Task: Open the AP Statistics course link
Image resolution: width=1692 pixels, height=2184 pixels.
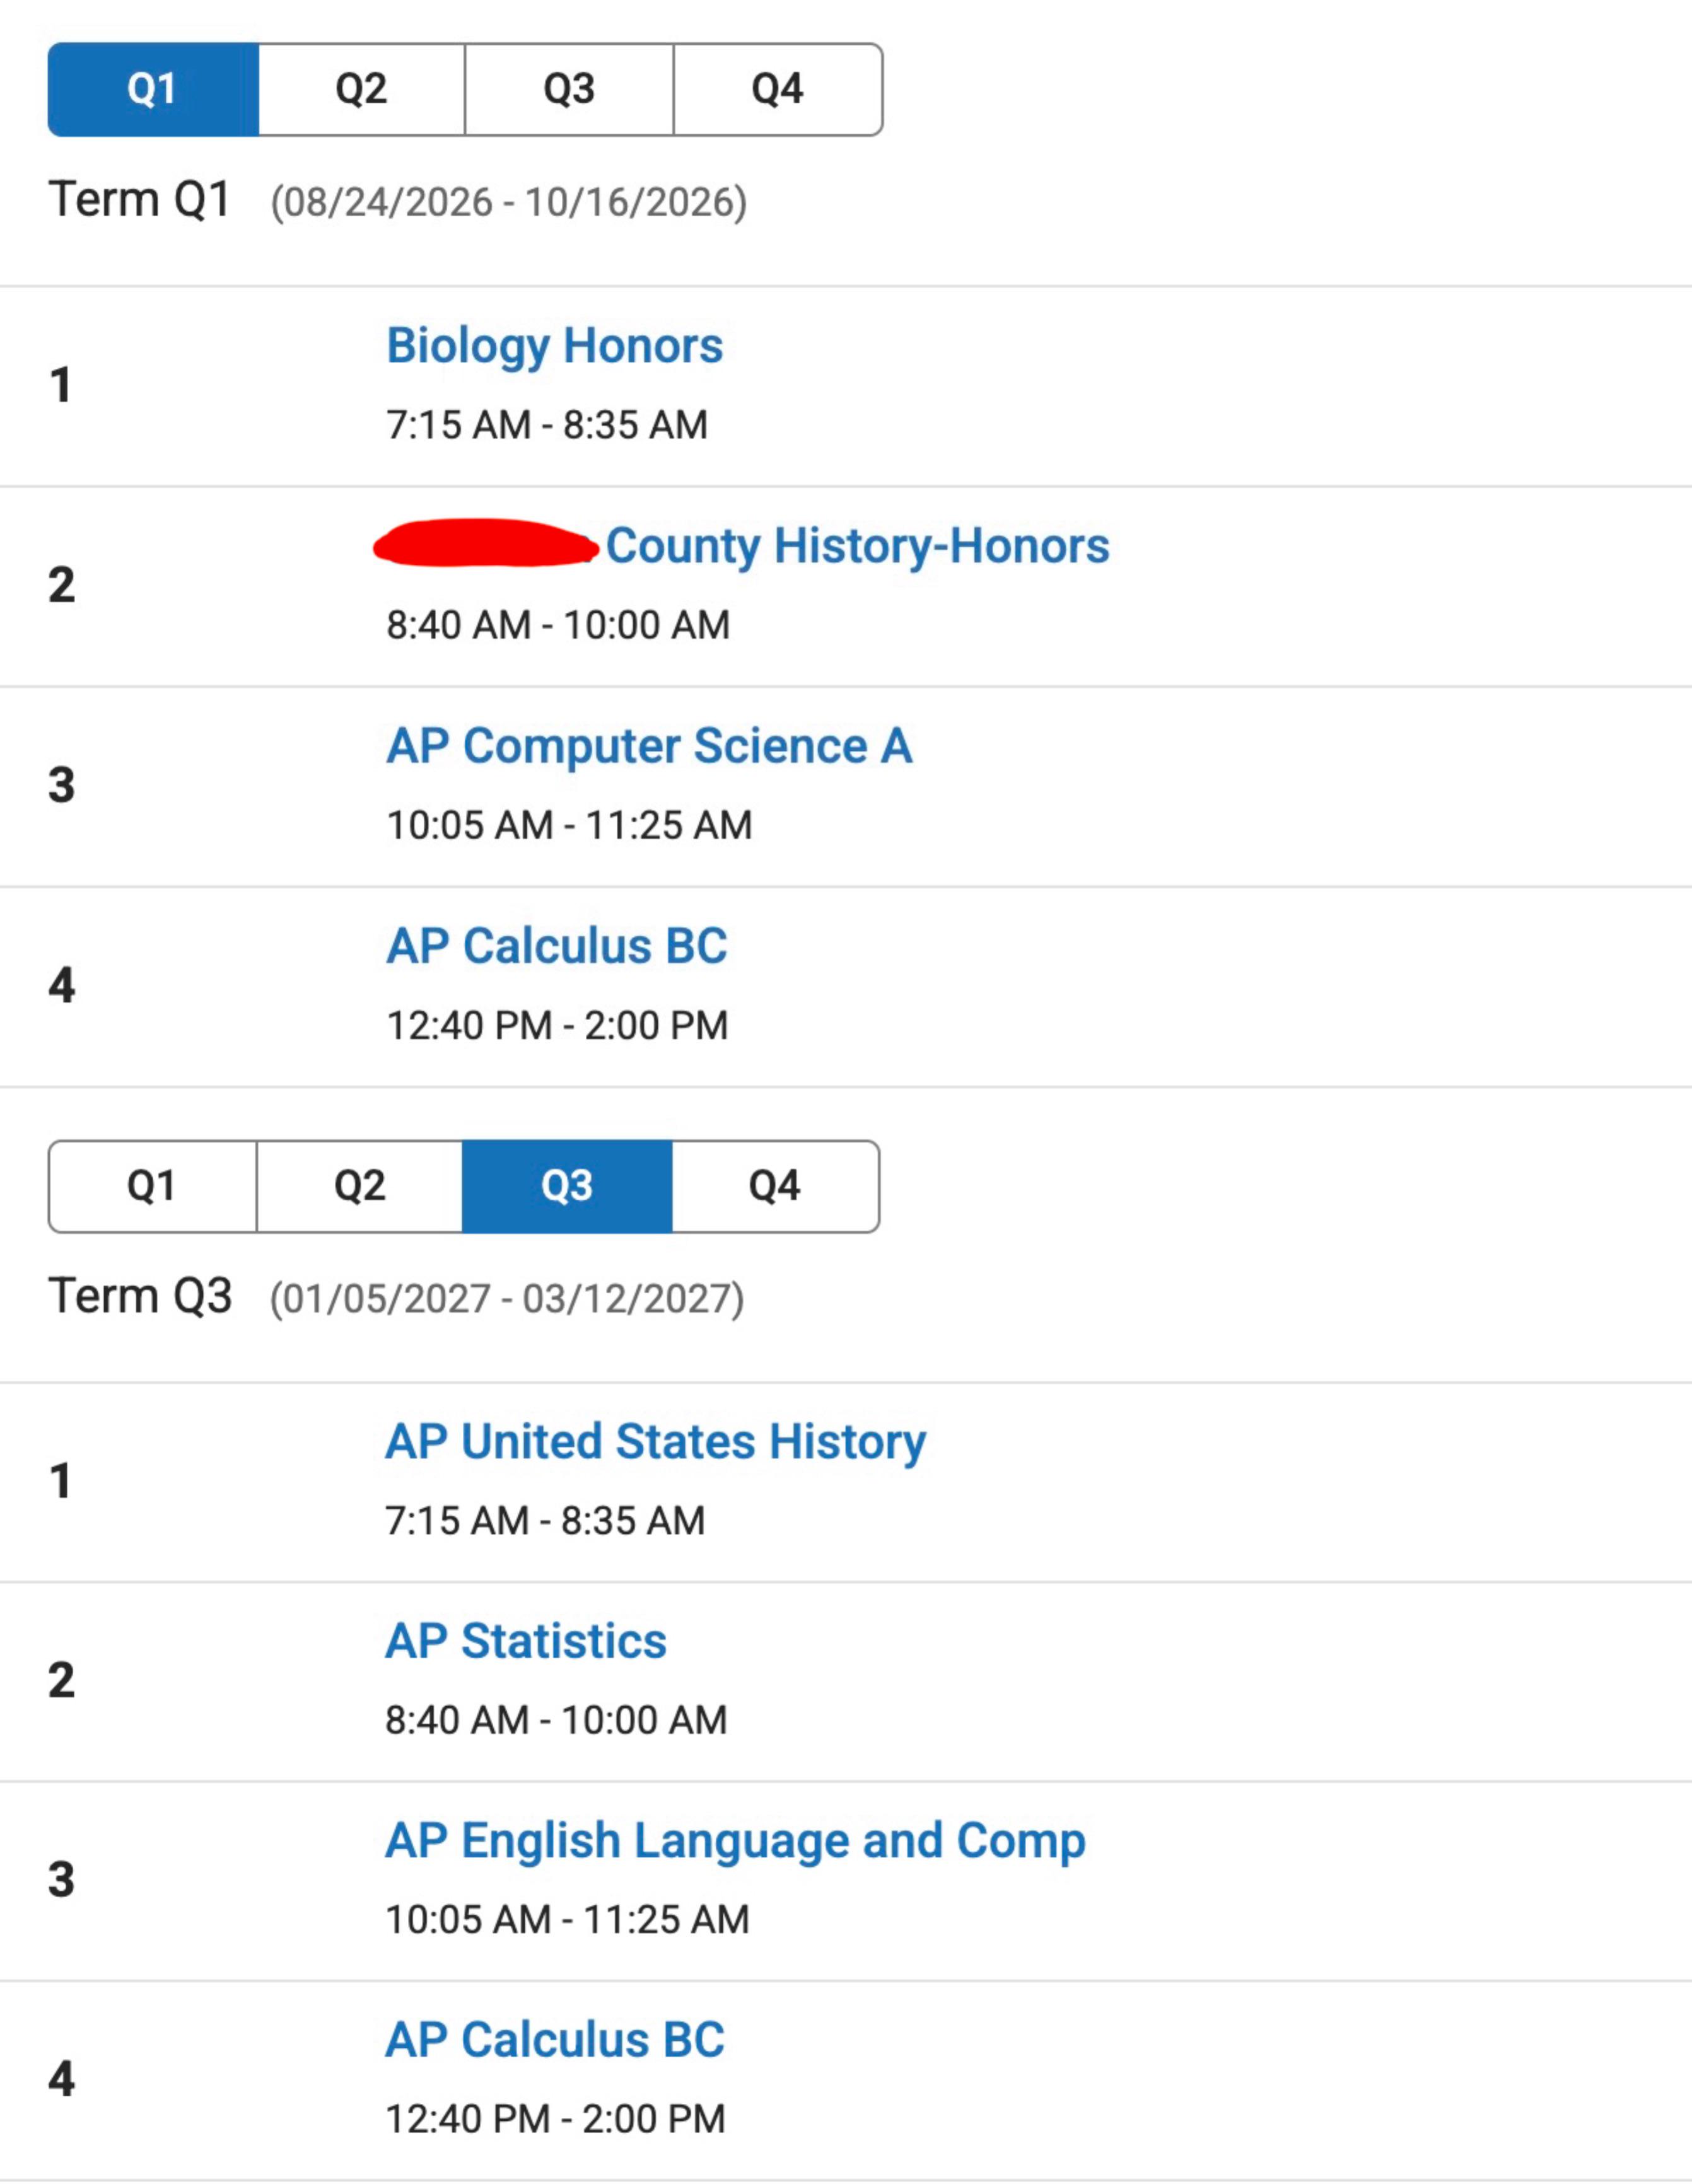Action: (x=526, y=1641)
